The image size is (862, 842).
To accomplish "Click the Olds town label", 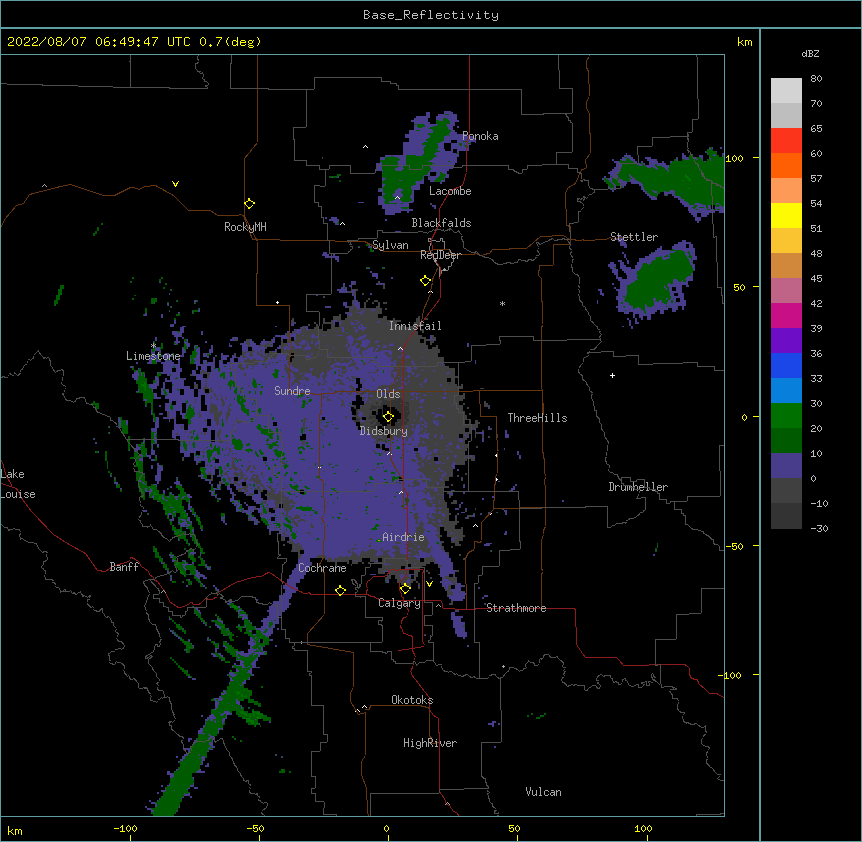I will click(388, 394).
